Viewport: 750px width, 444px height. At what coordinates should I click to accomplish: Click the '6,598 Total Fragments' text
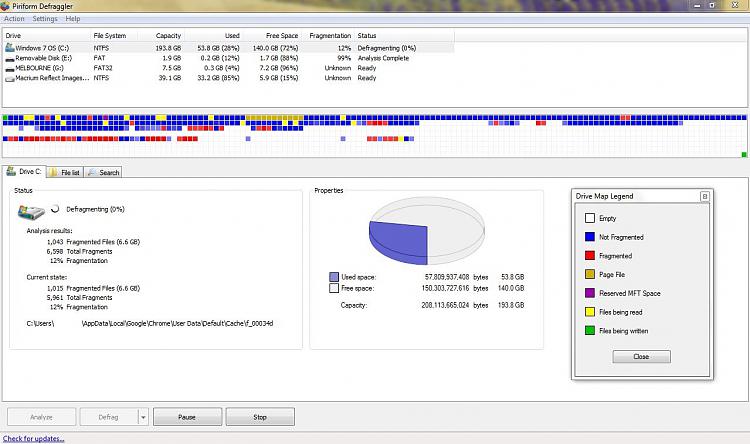click(79, 251)
